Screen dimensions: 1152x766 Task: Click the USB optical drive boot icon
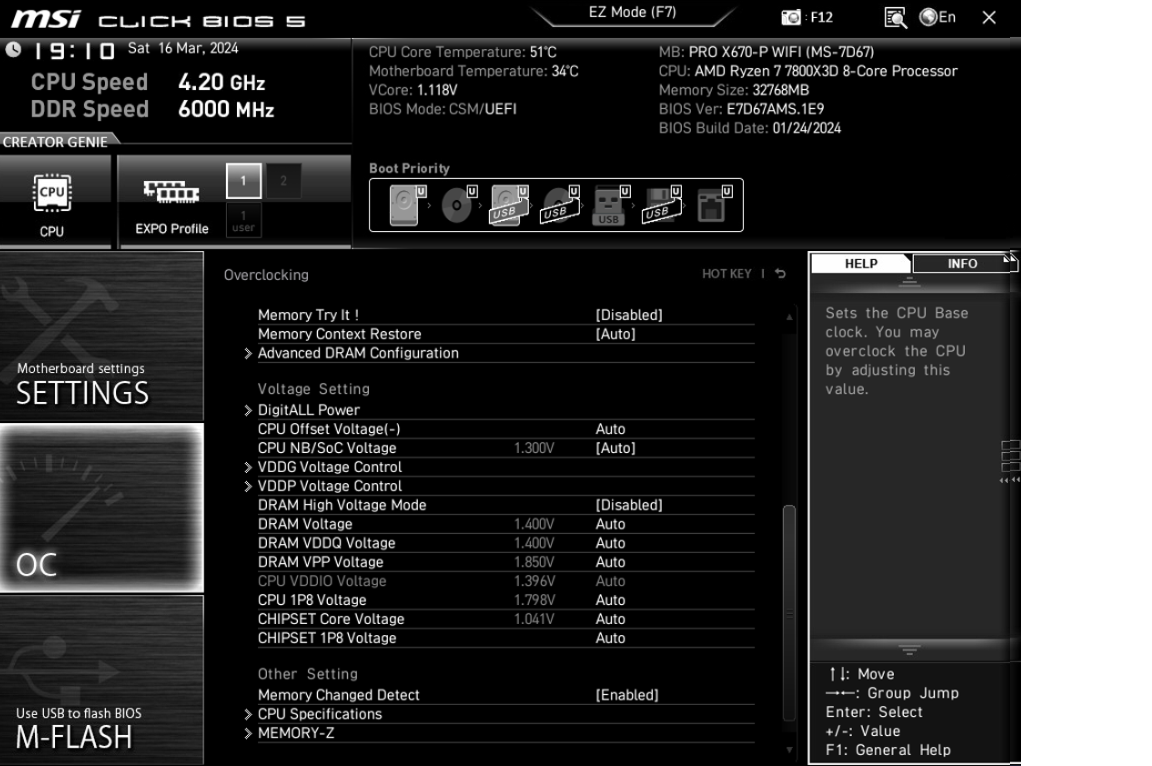click(561, 205)
